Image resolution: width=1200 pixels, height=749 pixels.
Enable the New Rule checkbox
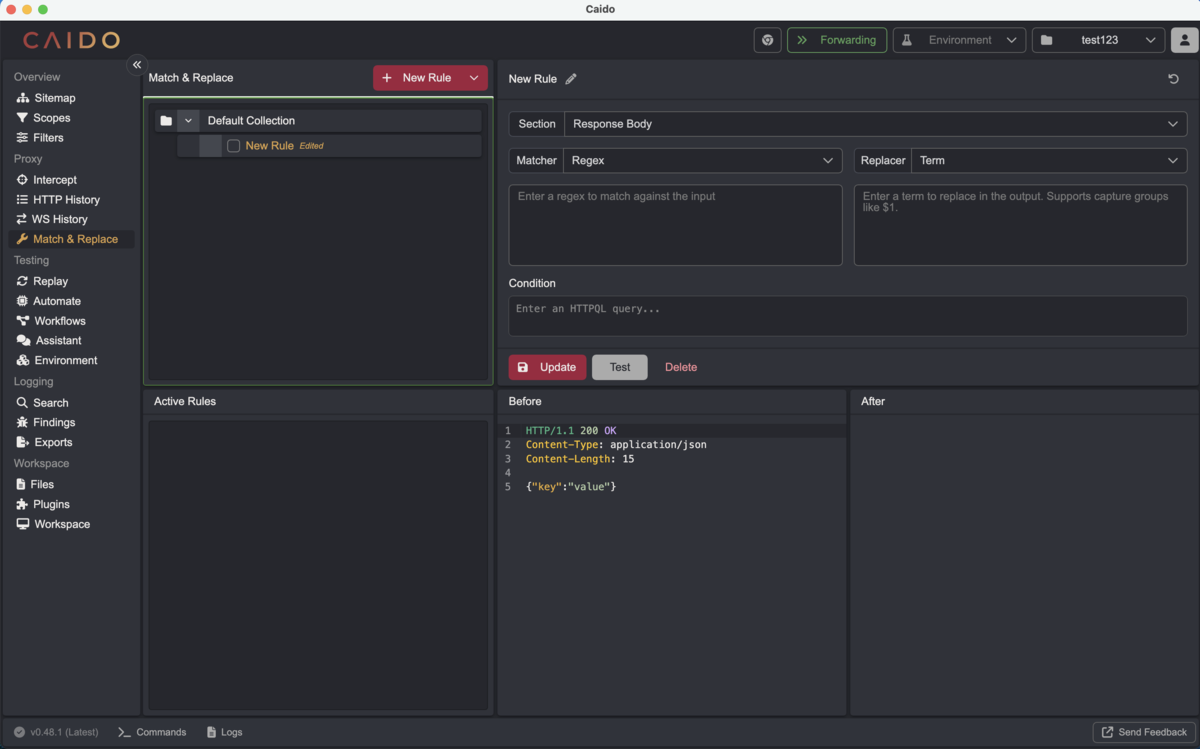point(233,146)
